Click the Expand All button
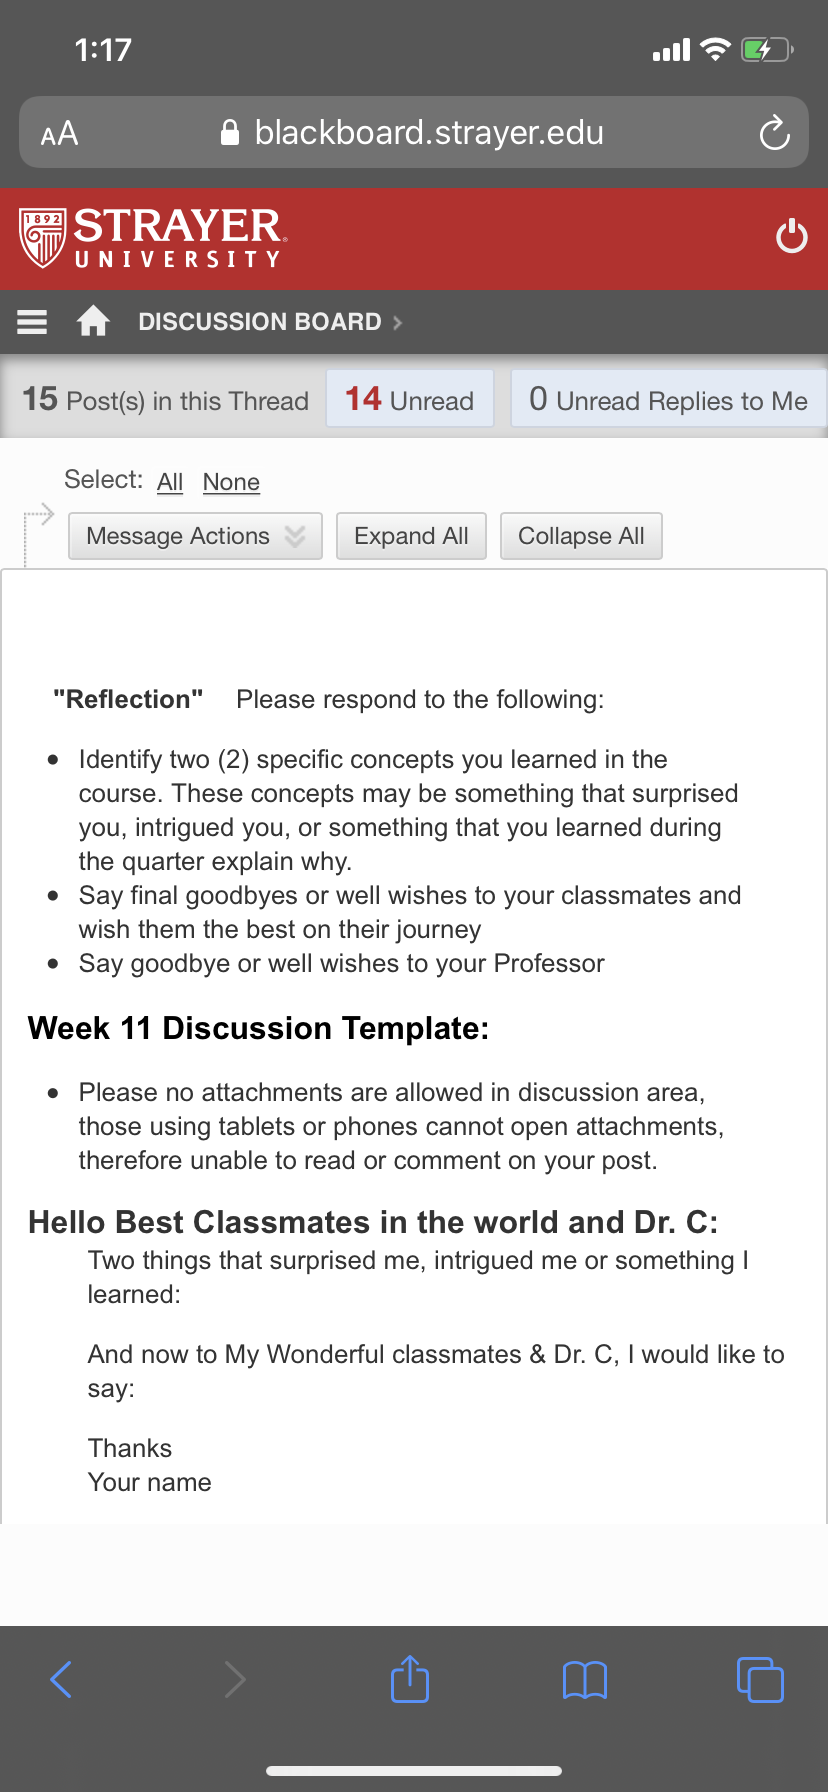 point(411,536)
